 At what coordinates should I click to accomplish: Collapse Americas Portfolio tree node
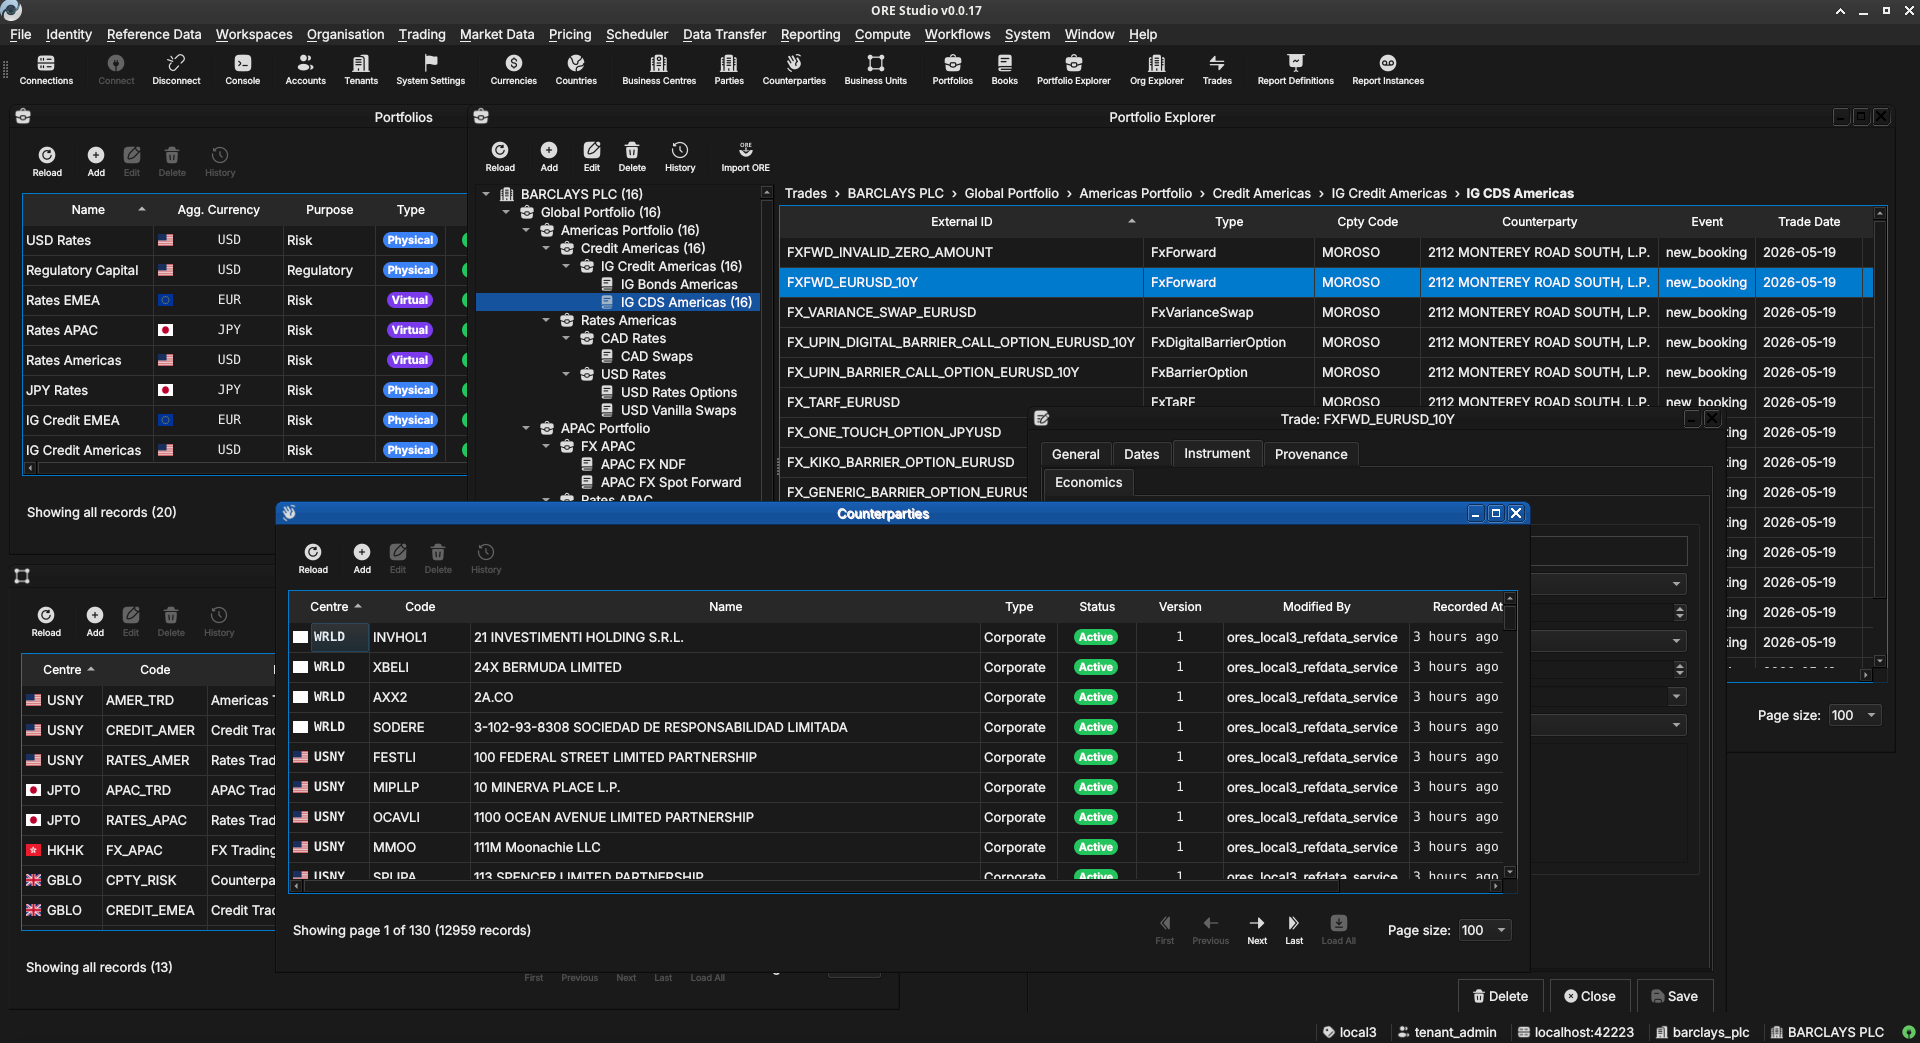coord(527,230)
